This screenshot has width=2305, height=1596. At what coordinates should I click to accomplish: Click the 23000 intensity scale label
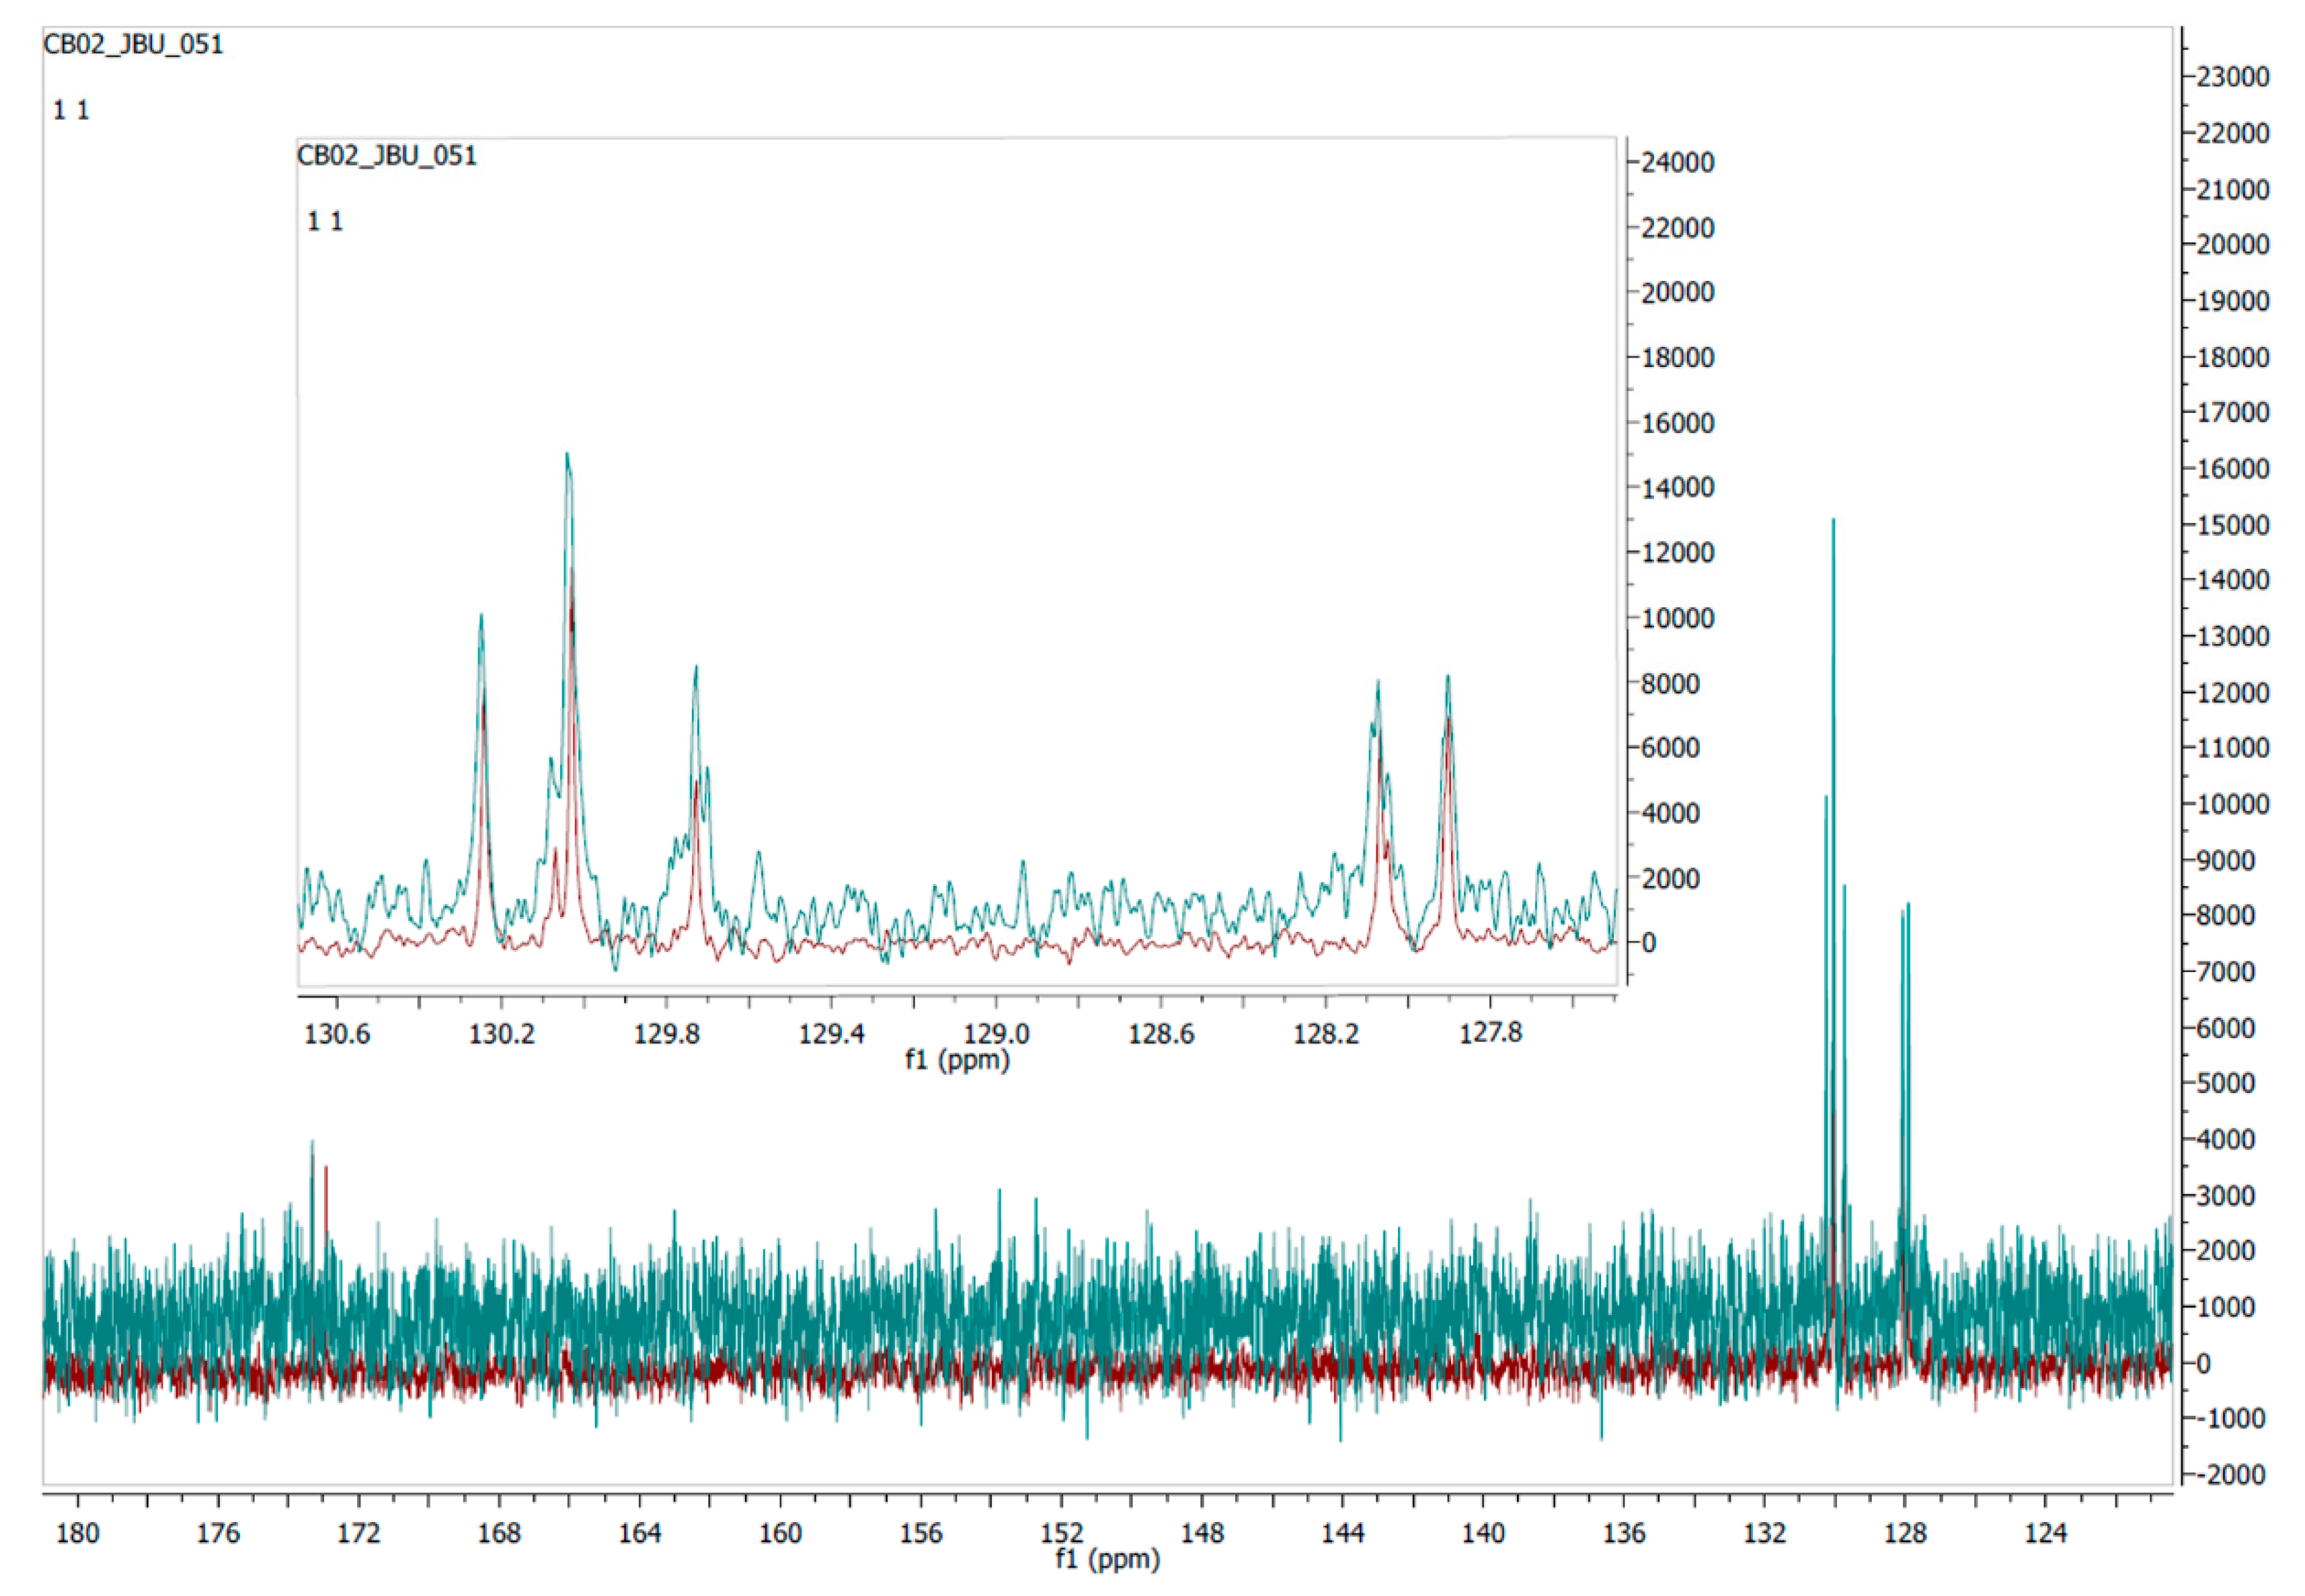[x=2232, y=77]
